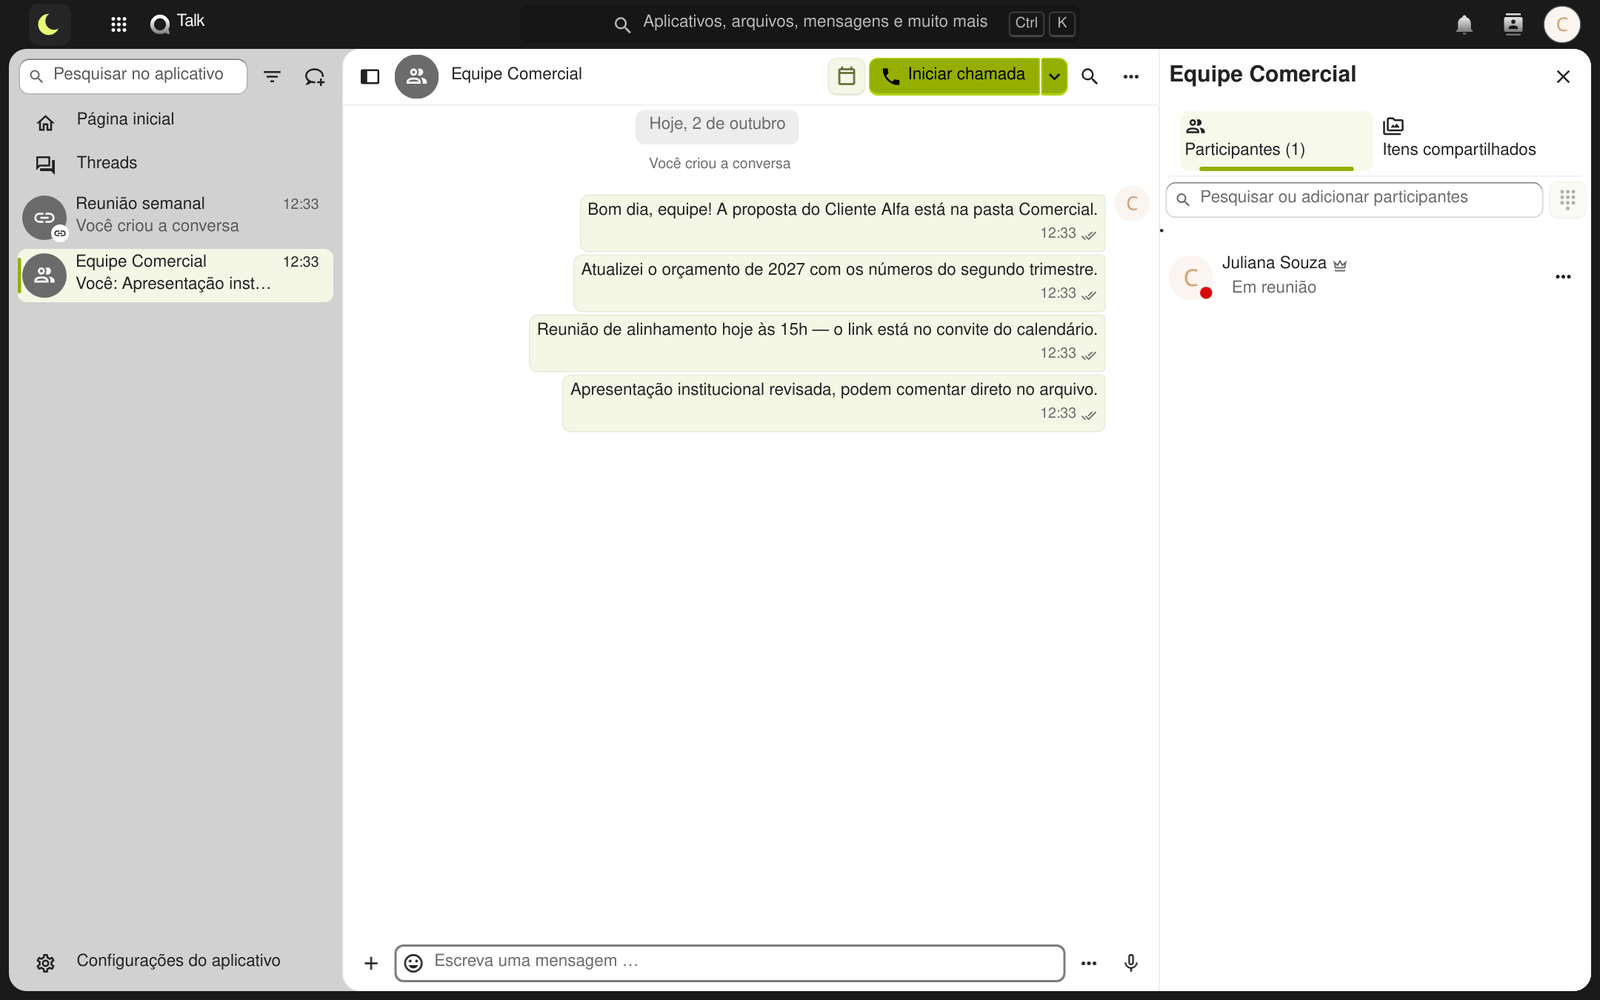The height and width of the screenshot is (1000, 1600).
Task: Focus Pesquisar no aplicativo search field
Action: 133,75
